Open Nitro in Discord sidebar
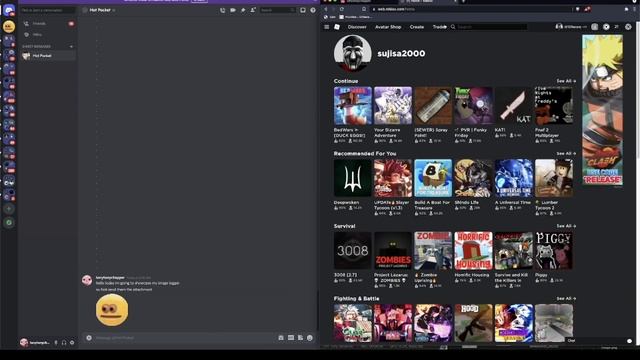 [x=48, y=35]
